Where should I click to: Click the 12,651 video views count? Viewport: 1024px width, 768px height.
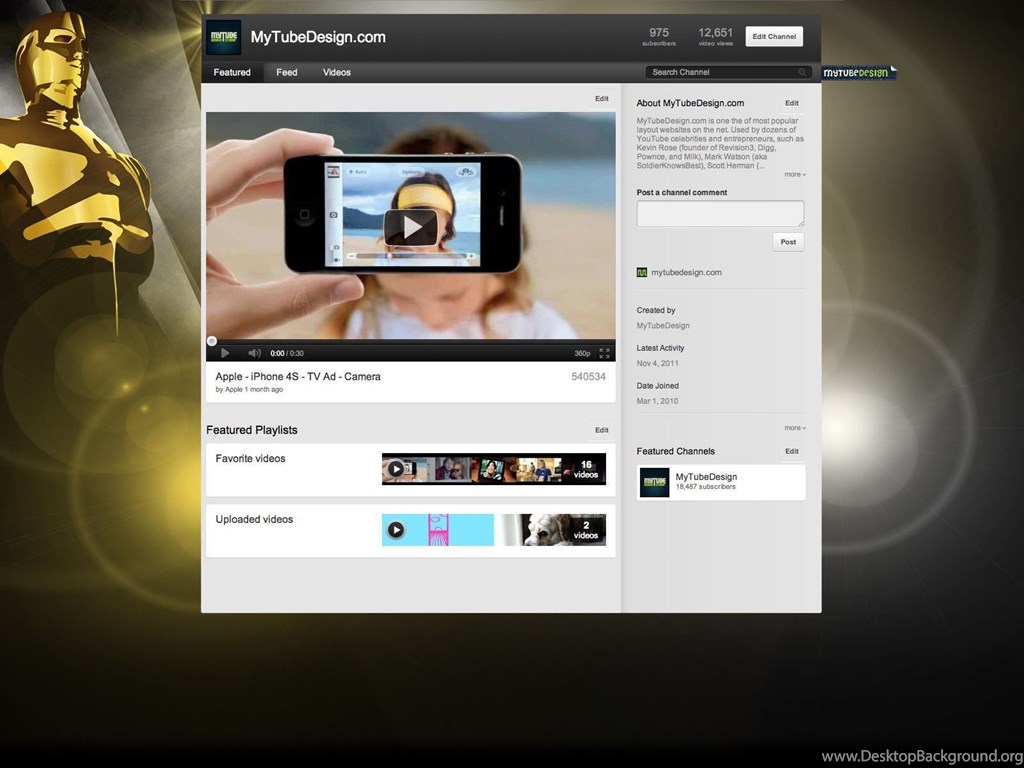(x=716, y=37)
